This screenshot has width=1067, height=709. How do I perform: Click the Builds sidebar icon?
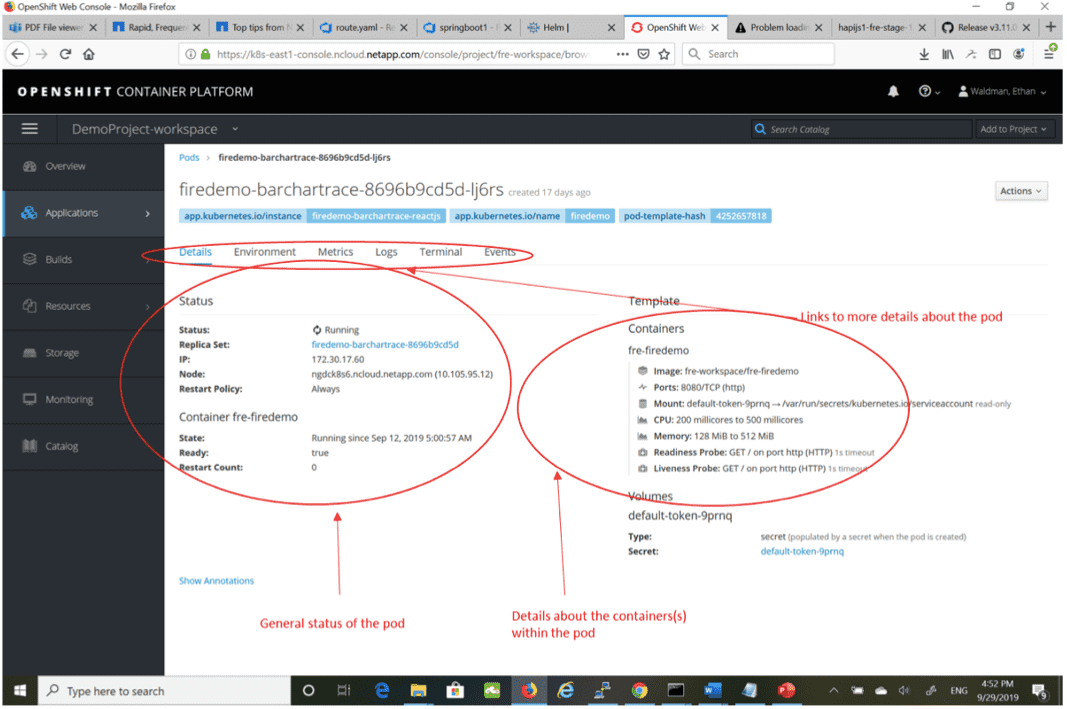[x=29, y=259]
